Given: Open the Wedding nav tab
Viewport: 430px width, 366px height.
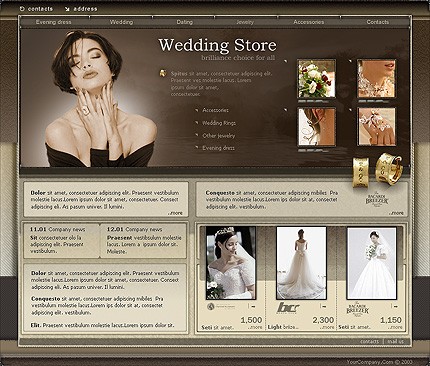Looking at the screenshot, I should [x=121, y=22].
